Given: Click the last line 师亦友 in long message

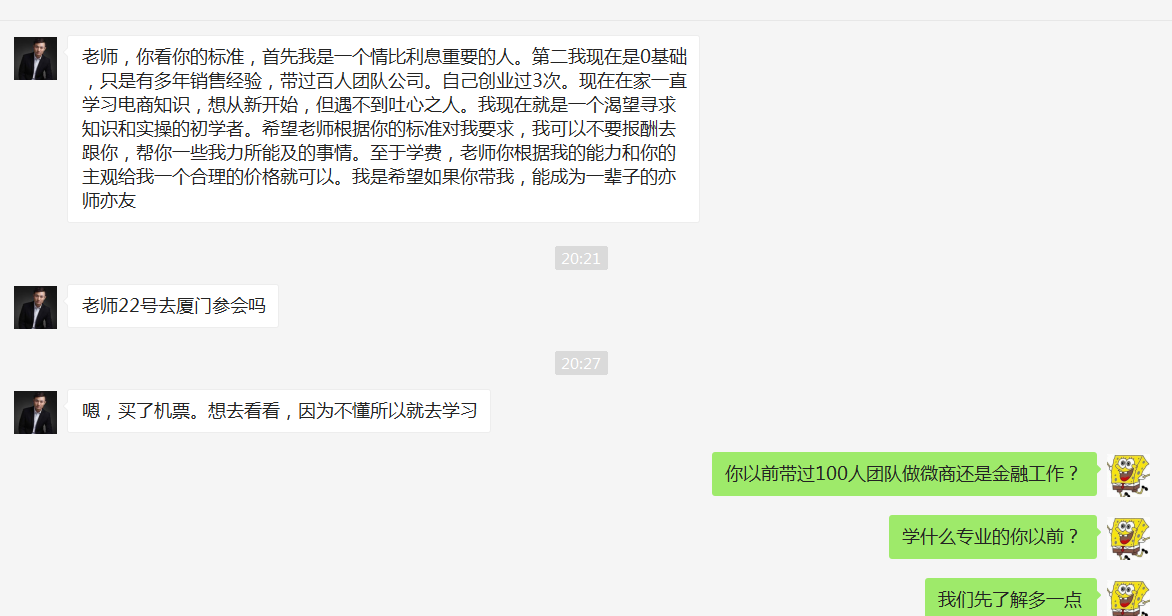Looking at the screenshot, I should pyautogui.click(x=109, y=200).
